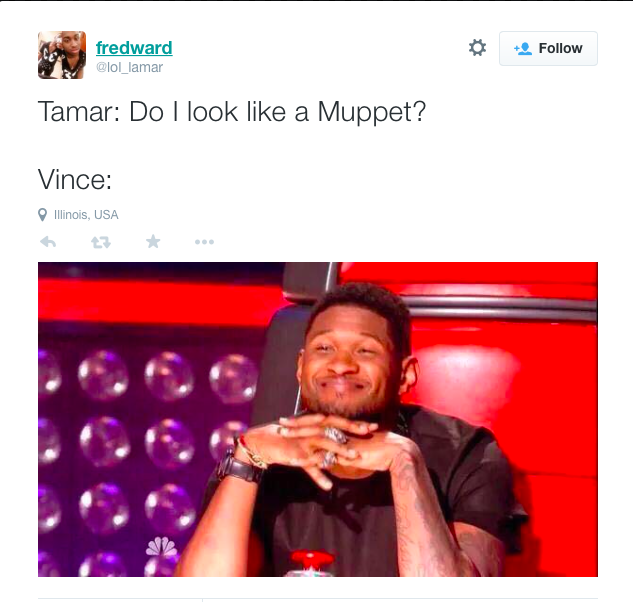Viewport: 633px width, 602px height.
Task: Follow the fredward account
Action: (x=548, y=48)
